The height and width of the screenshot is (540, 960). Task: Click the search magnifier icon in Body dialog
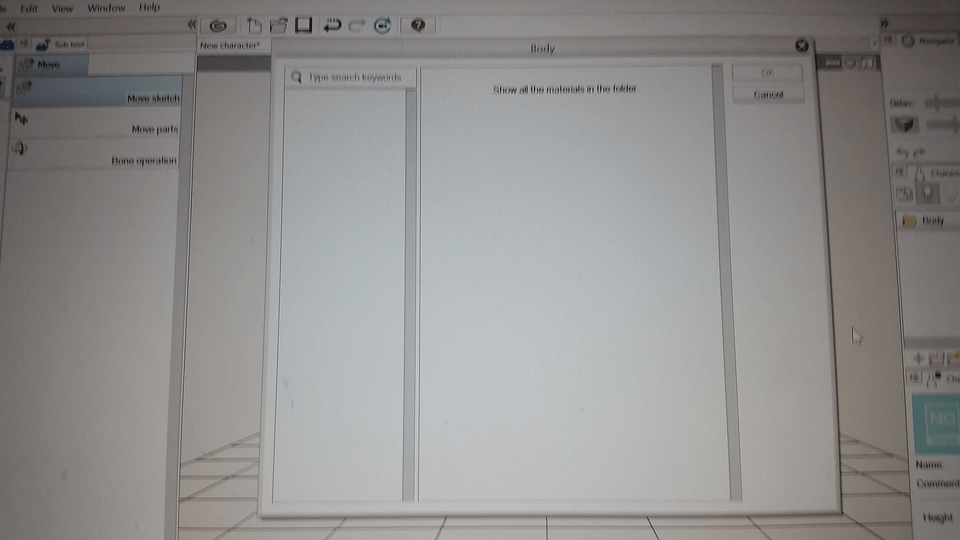click(296, 77)
